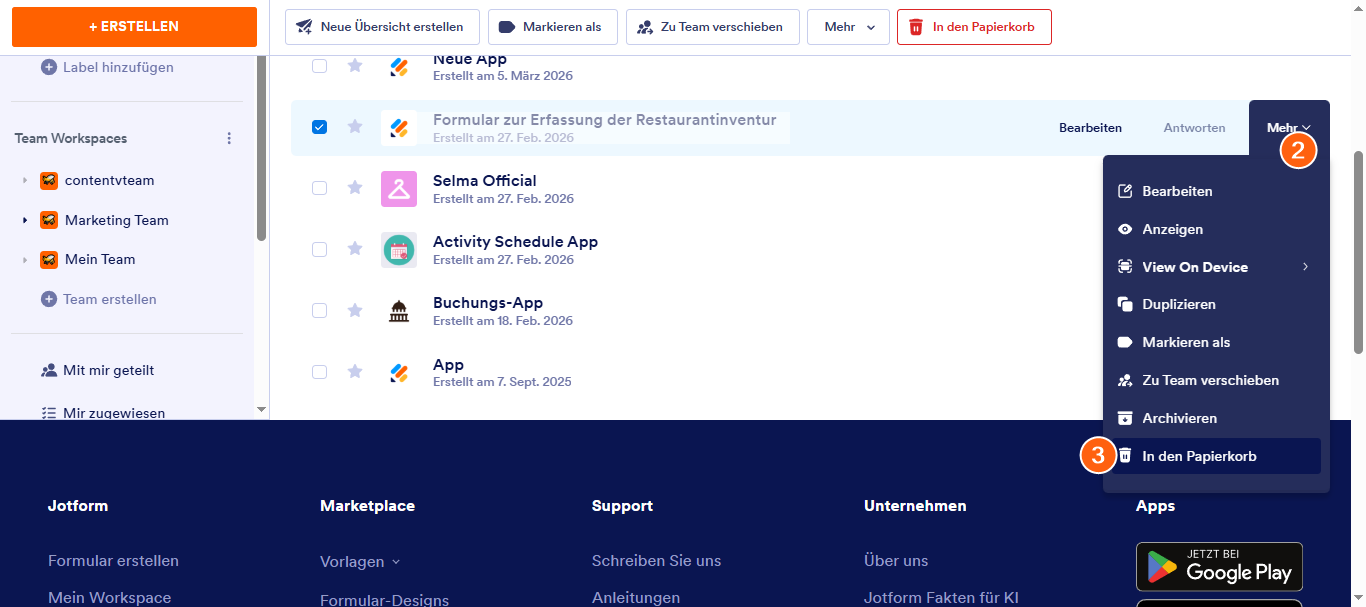Choose Archivieren from the context menu
This screenshot has width=1366, height=607.
(1216, 418)
